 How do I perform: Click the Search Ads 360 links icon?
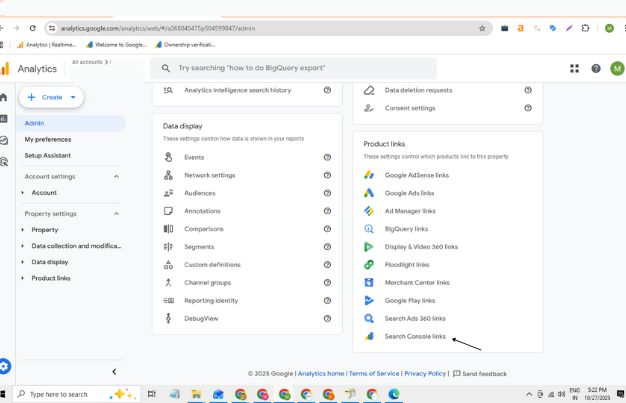point(369,318)
